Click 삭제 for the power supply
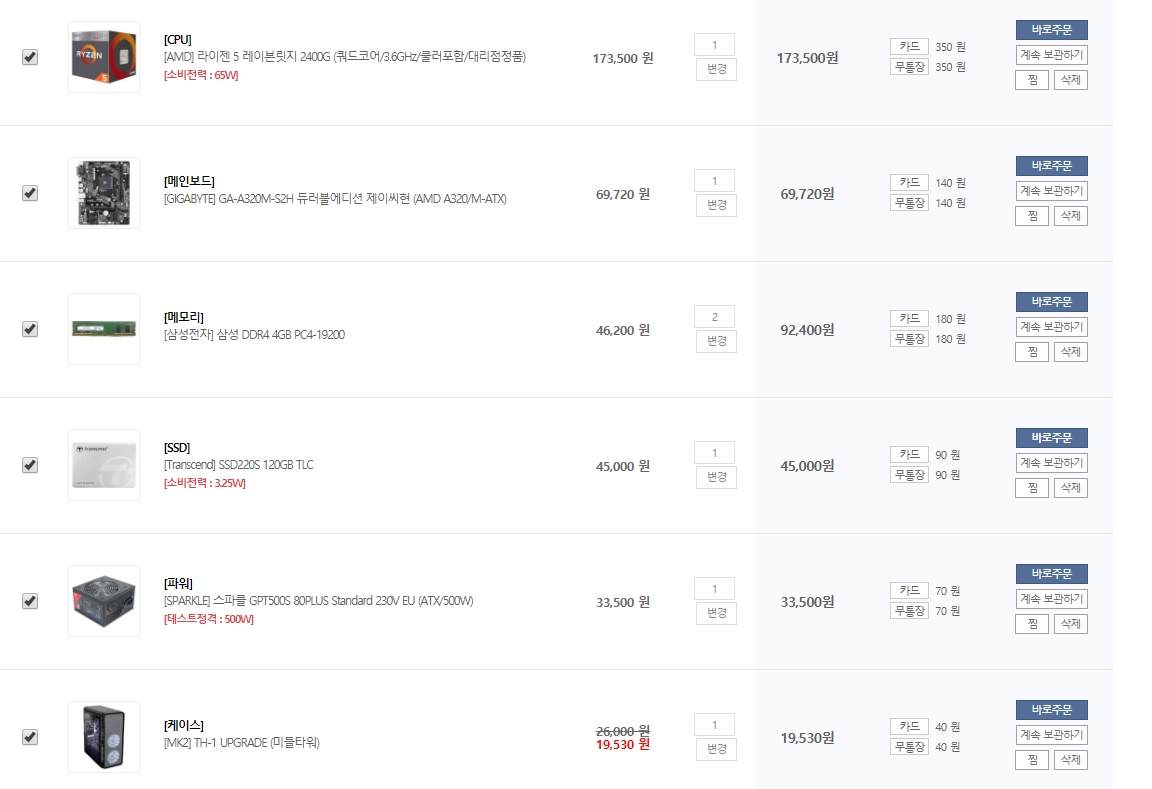Image resolution: width=1152 pixels, height=789 pixels. click(1070, 624)
